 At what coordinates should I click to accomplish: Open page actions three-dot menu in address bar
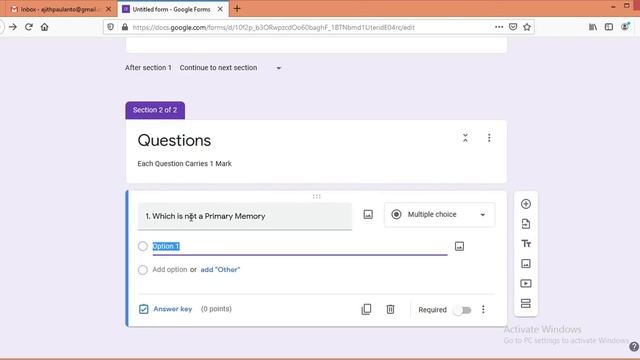[499, 27]
